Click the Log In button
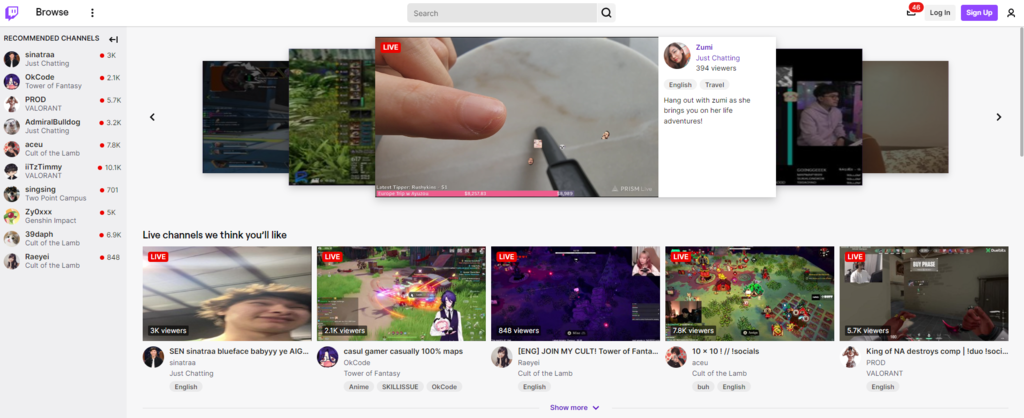Image resolution: width=1024 pixels, height=418 pixels. [940, 12]
